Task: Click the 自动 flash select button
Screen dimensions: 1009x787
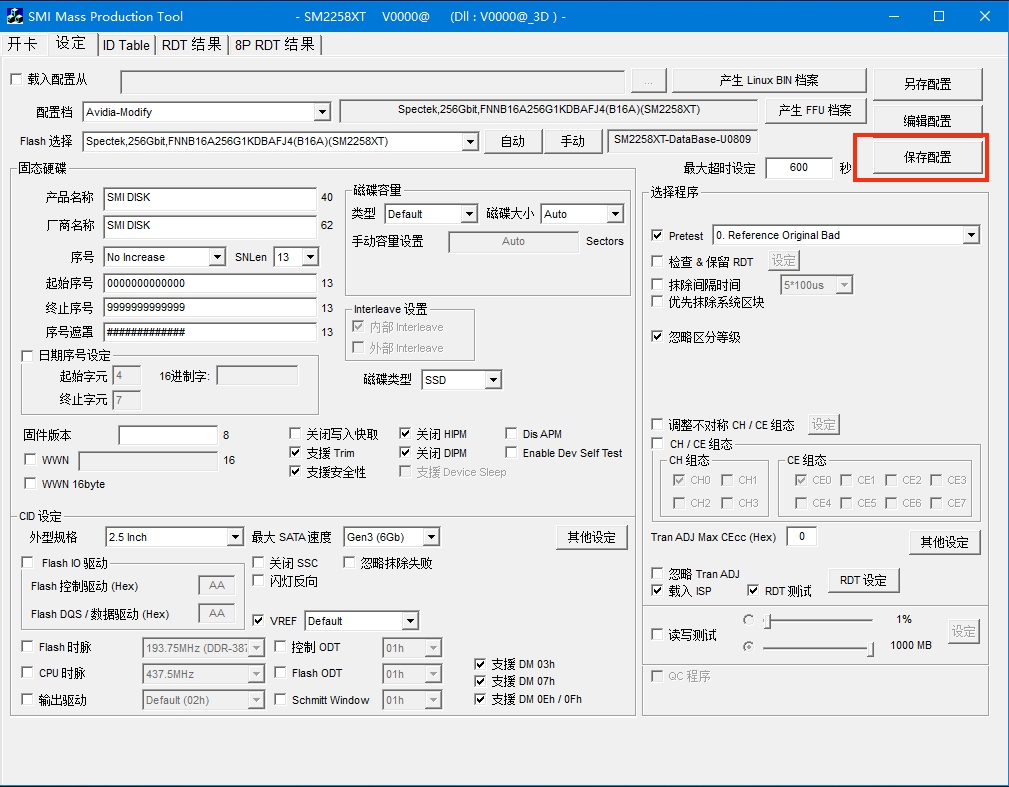Action: pyautogui.click(x=513, y=141)
